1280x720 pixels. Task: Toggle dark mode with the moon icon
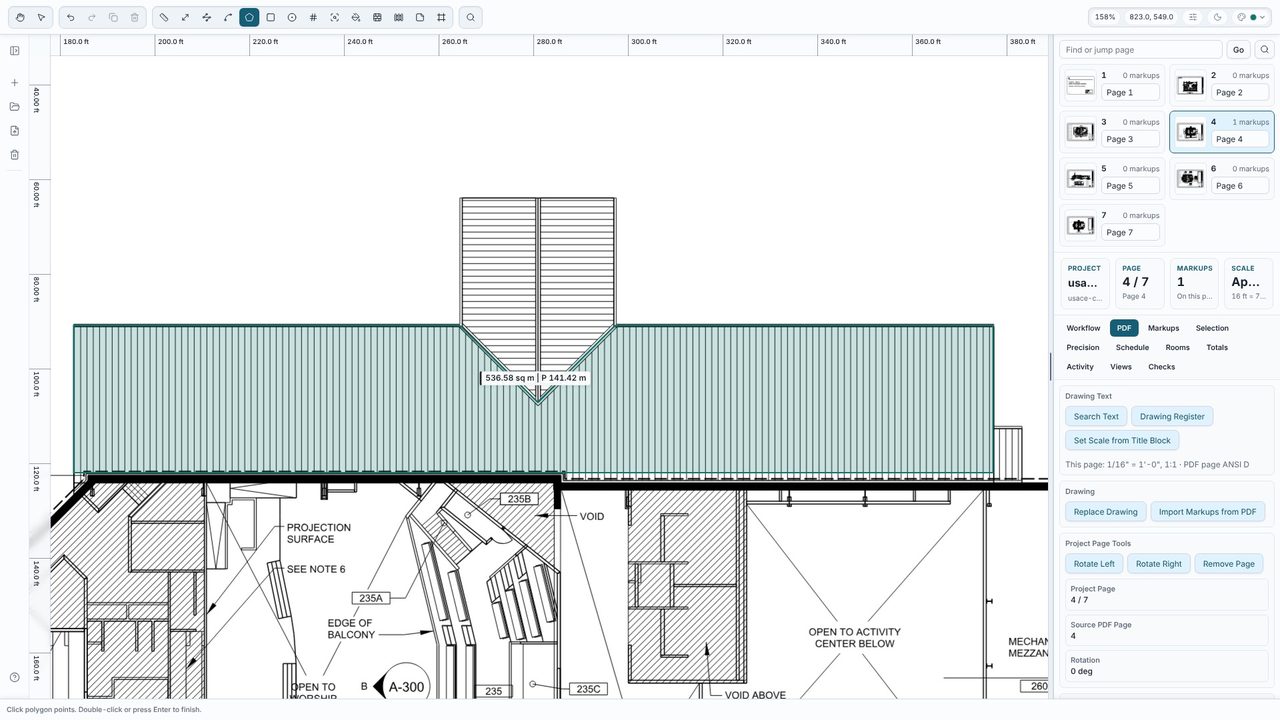1217,17
